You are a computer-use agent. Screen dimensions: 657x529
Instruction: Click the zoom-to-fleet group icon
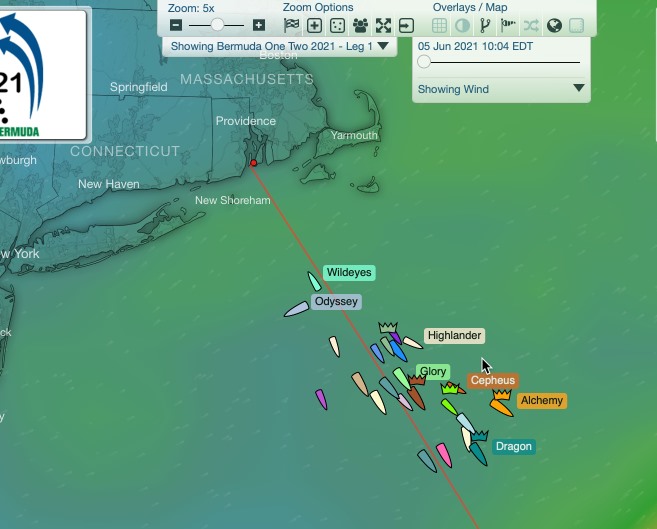360,25
